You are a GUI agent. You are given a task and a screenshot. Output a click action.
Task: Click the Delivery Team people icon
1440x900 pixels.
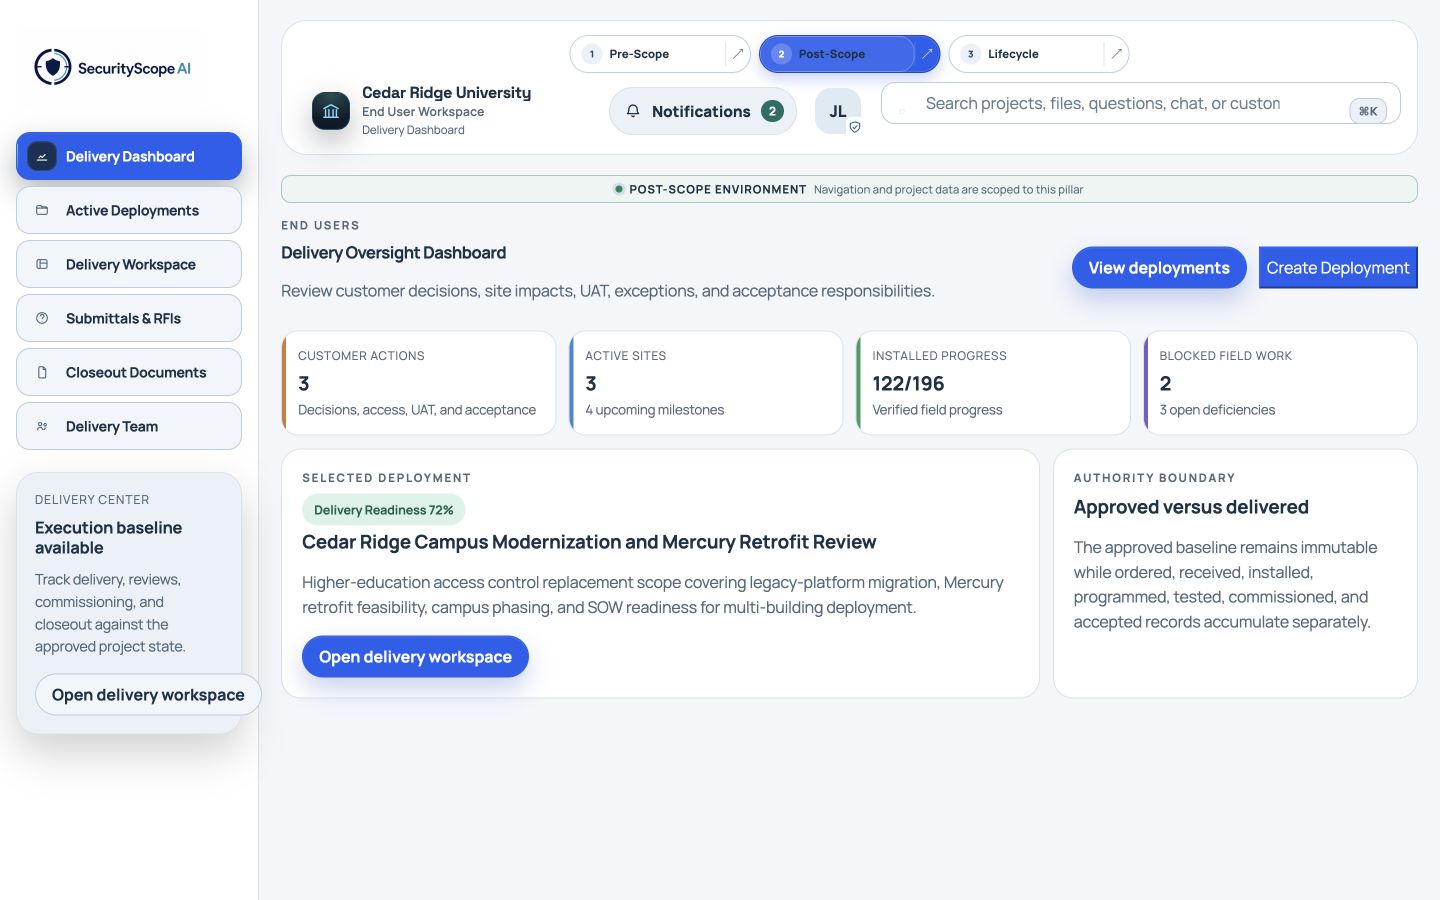pyautogui.click(x=42, y=427)
